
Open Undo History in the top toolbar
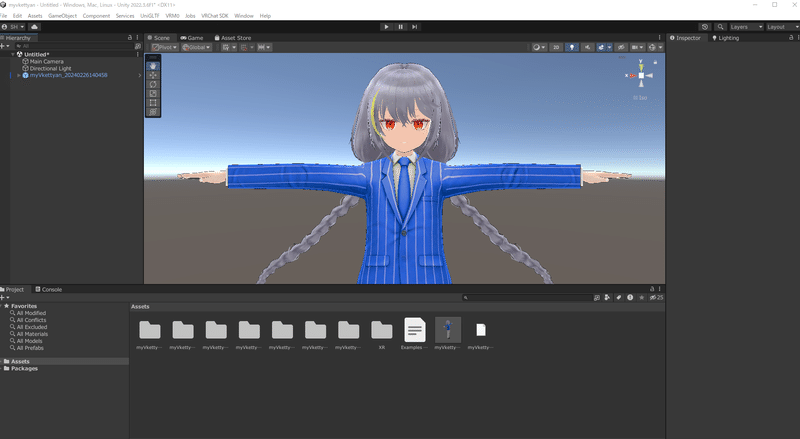pos(705,27)
